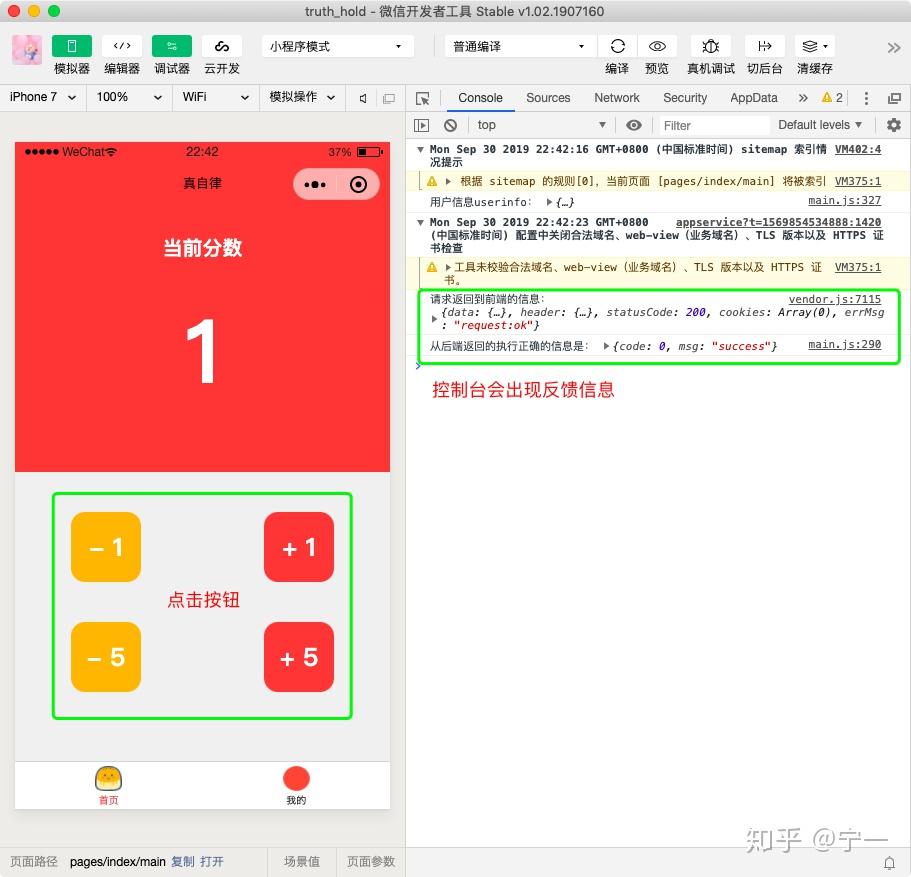
Task: Open the 云开发 console
Action: tap(221, 45)
